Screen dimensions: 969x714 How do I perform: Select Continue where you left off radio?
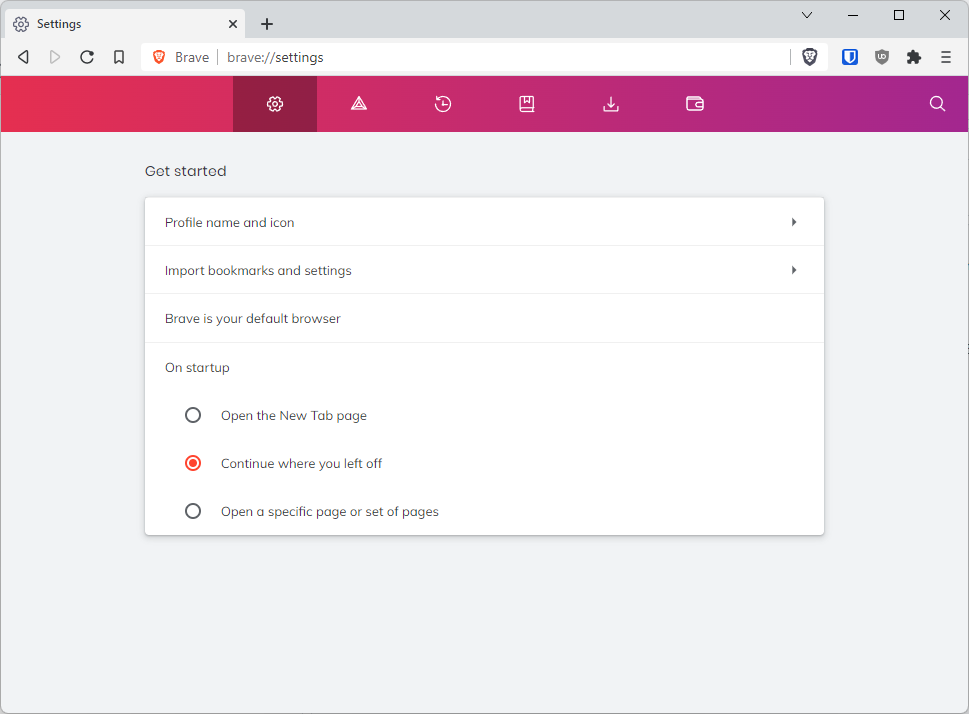point(193,463)
